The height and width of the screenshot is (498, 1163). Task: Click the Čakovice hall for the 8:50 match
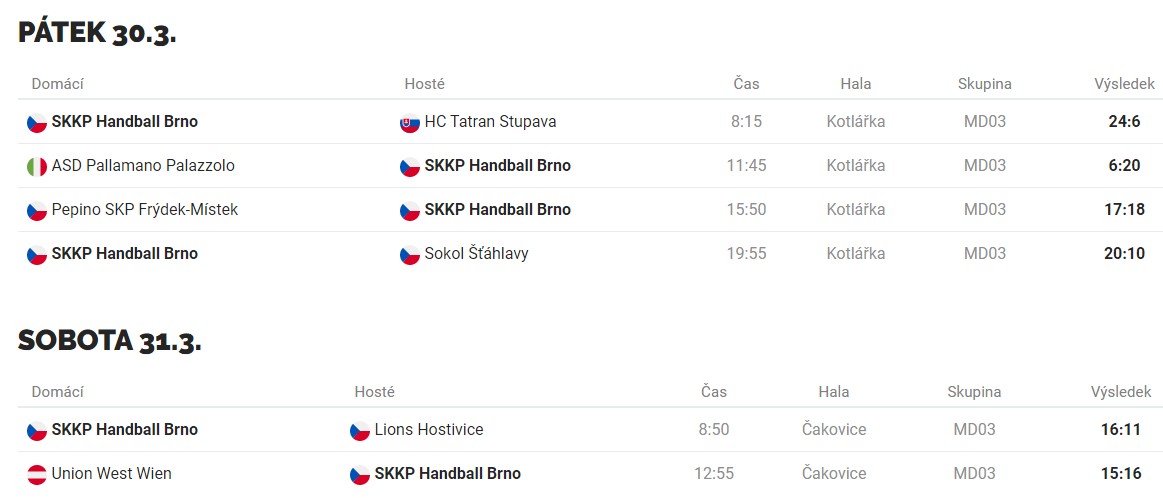tap(834, 429)
